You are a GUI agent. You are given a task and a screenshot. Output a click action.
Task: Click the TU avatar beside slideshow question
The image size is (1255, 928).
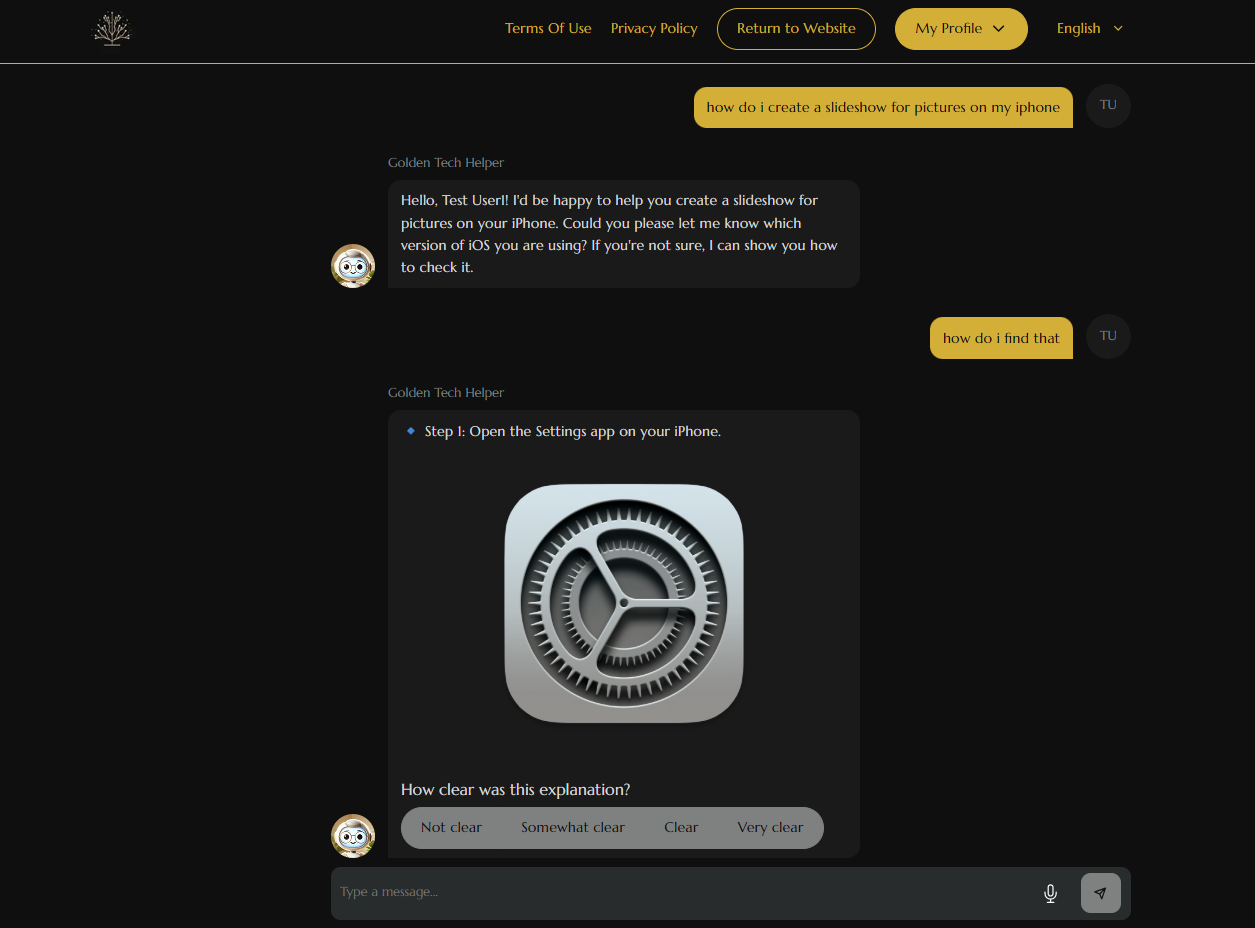[1108, 105]
